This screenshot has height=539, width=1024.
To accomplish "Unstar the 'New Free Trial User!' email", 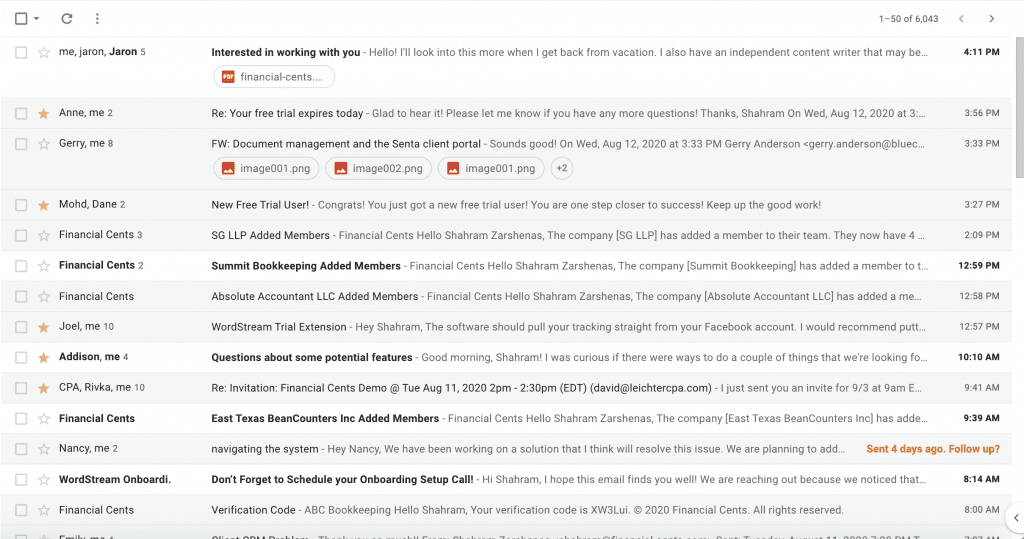I will pyautogui.click(x=44, y=205).
